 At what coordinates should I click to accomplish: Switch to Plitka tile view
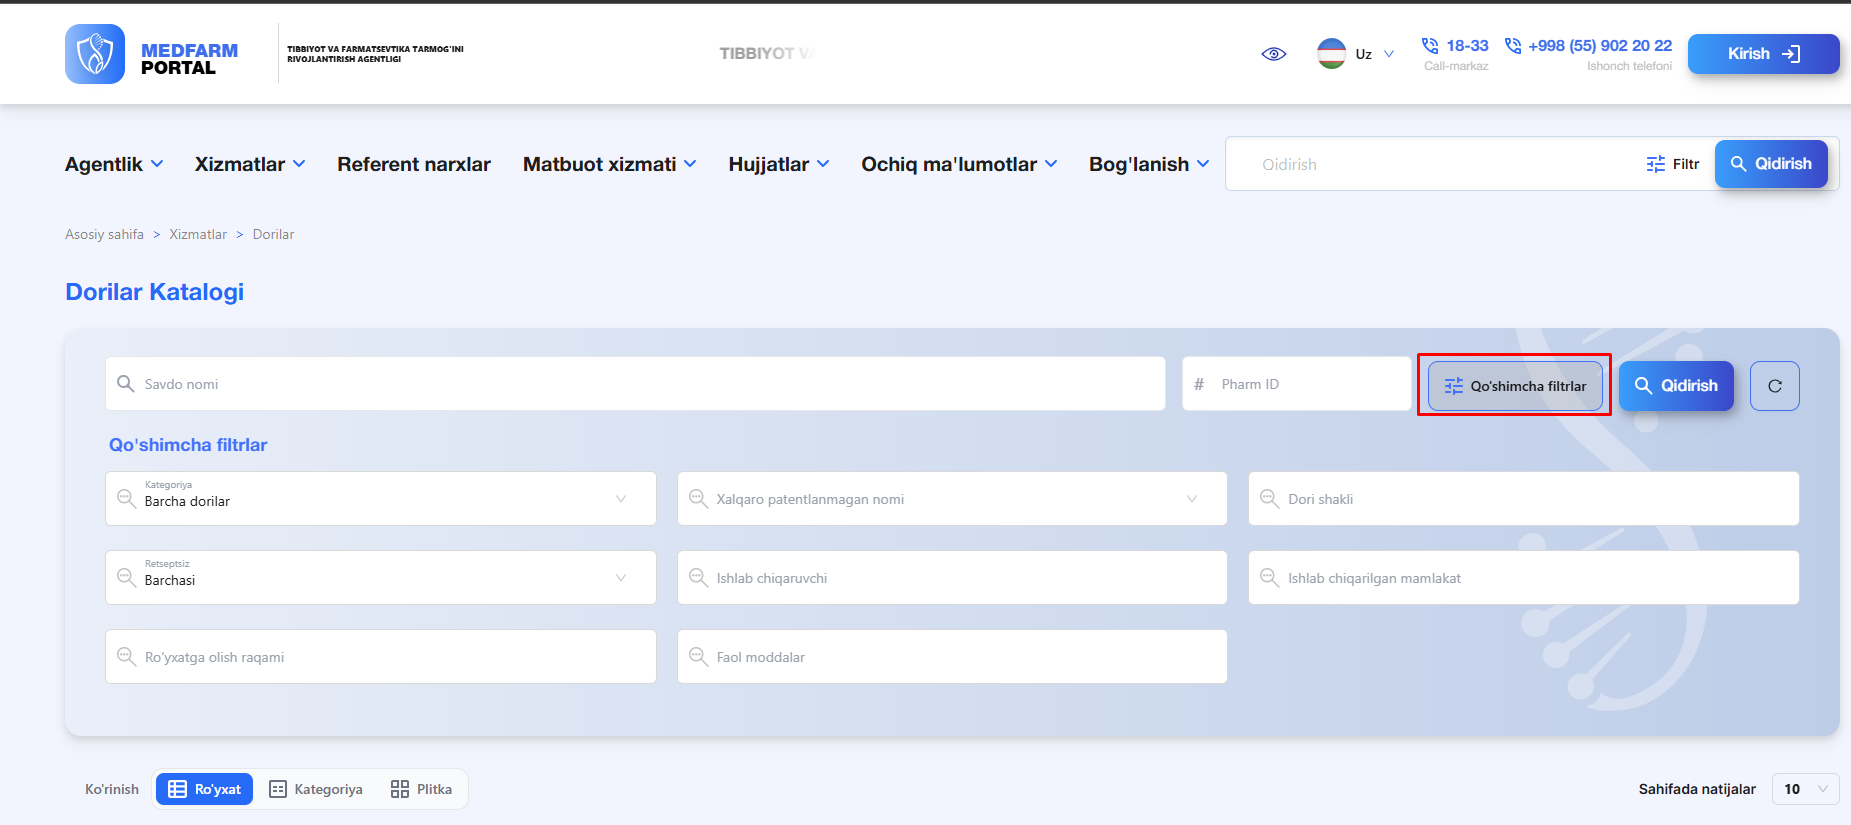click(421, 789)
